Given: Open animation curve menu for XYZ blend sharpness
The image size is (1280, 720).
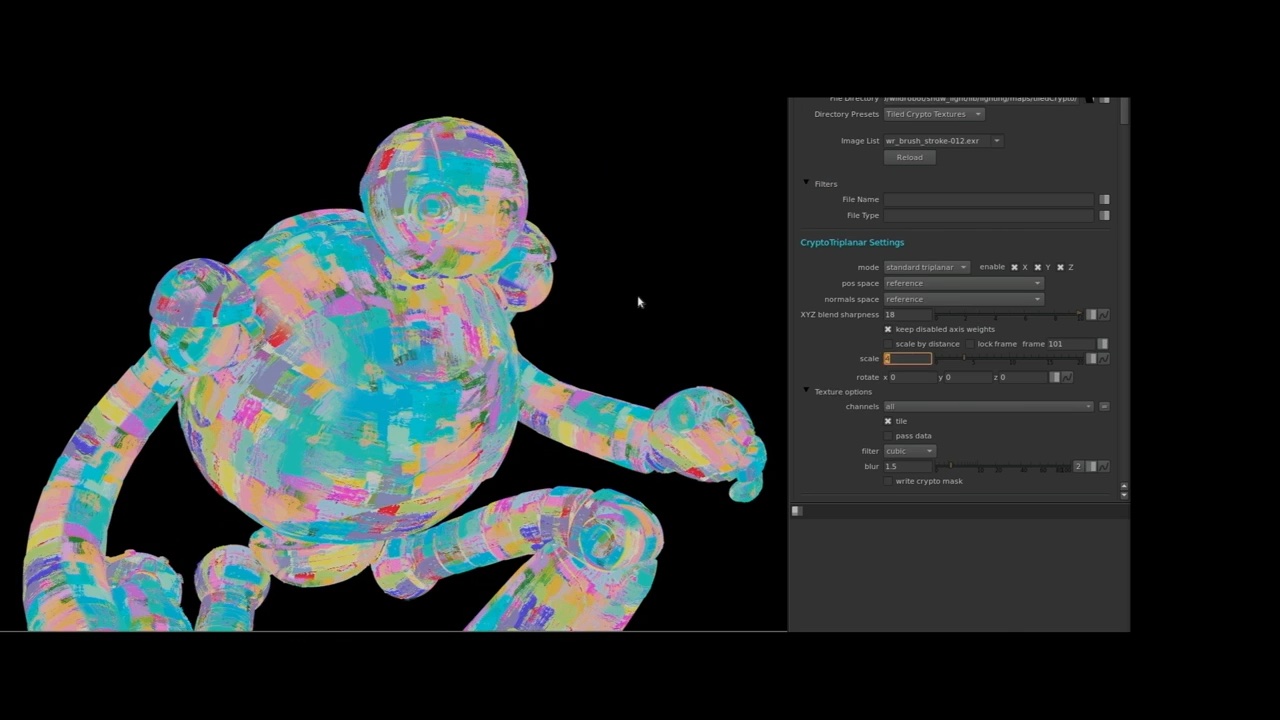Looking at the screenshot, I should click(1103, 315).
